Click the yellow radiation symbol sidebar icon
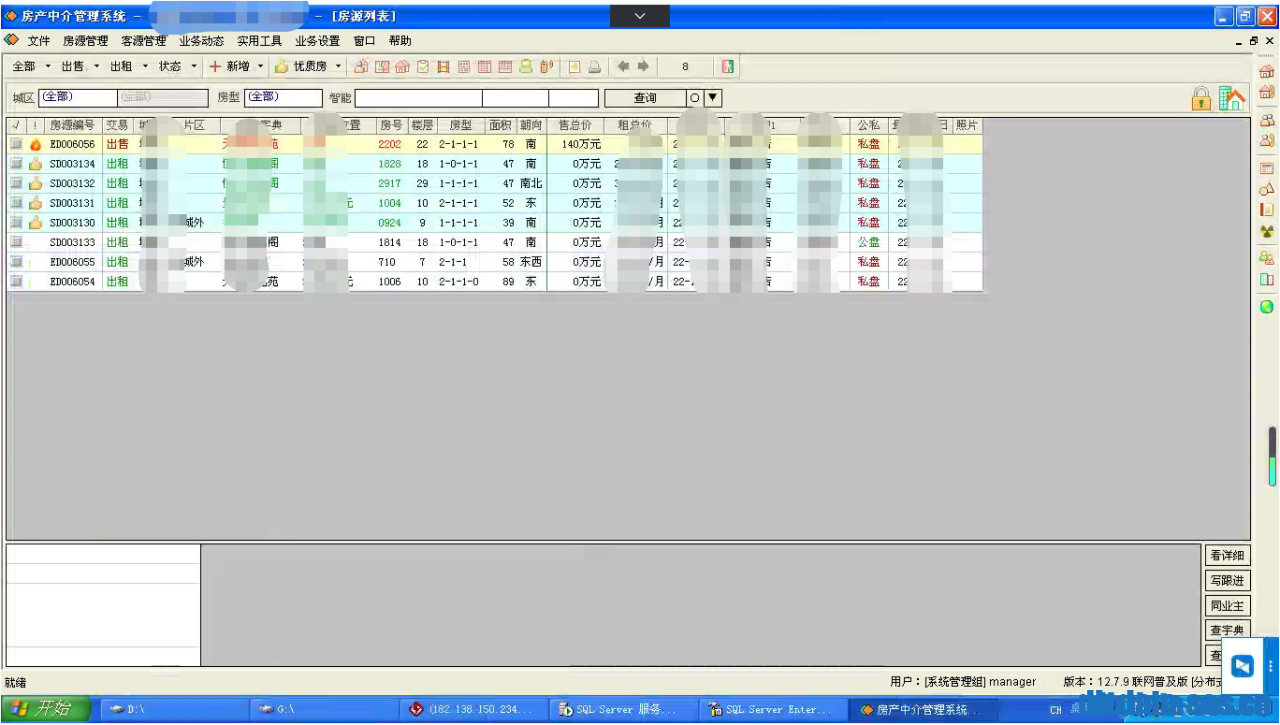The width and height of the screenshot is (1280, 725). click(x=1267, y=231)
